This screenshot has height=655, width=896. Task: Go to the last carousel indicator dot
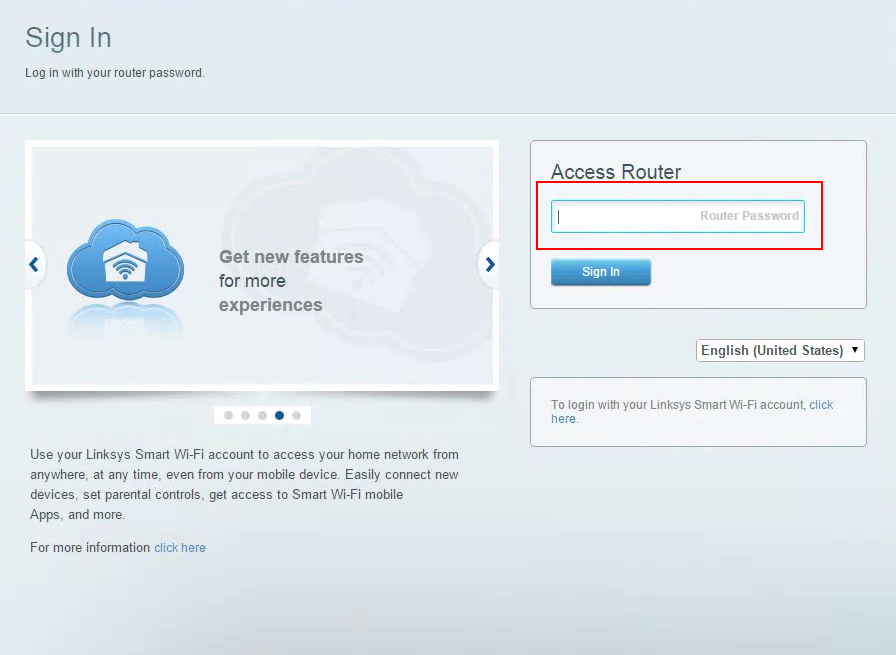click(x=296, y=415)
